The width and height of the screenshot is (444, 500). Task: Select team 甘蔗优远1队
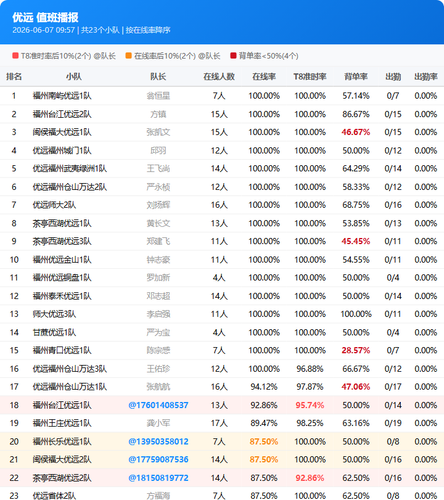(x=54, y=332)
